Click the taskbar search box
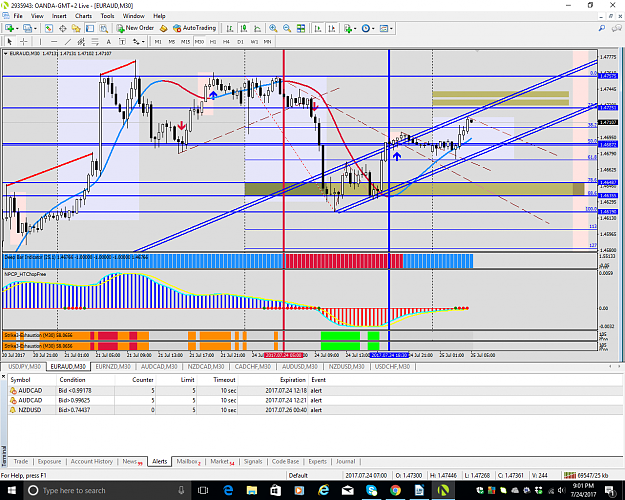Screen dimensions: 625x500 (107, 490)
